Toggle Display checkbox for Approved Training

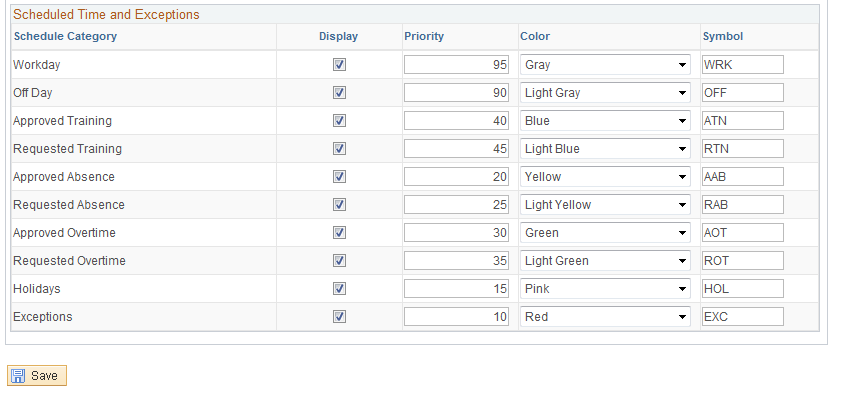coord(339,121)
